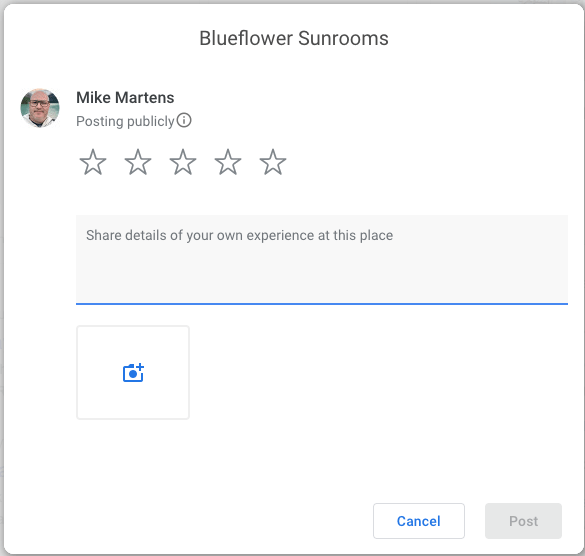Click the Blueflower Sunrooms heading
Screen dimensions: 585x556
(x=294, y=38)
